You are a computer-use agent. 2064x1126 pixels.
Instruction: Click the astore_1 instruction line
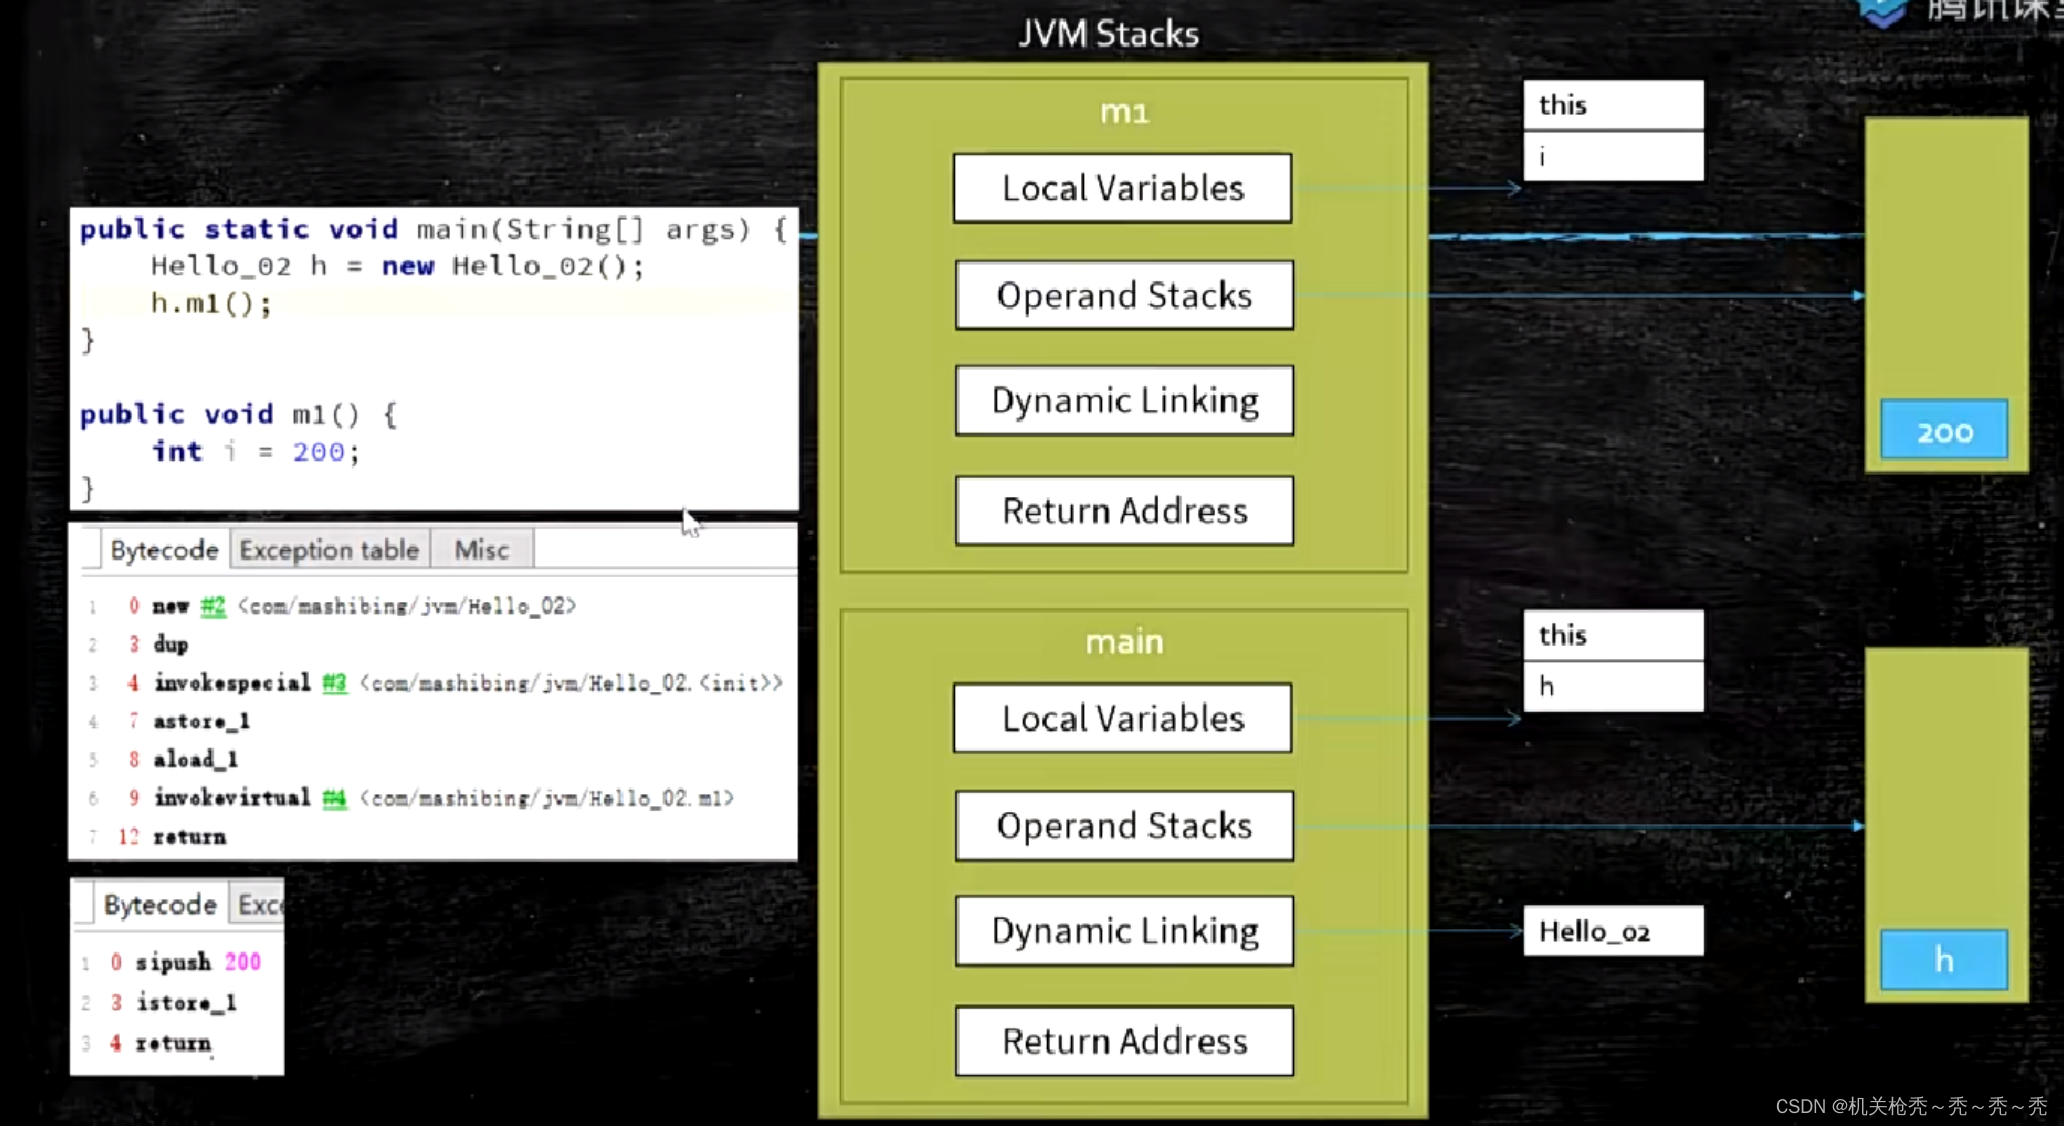[201, 721]
